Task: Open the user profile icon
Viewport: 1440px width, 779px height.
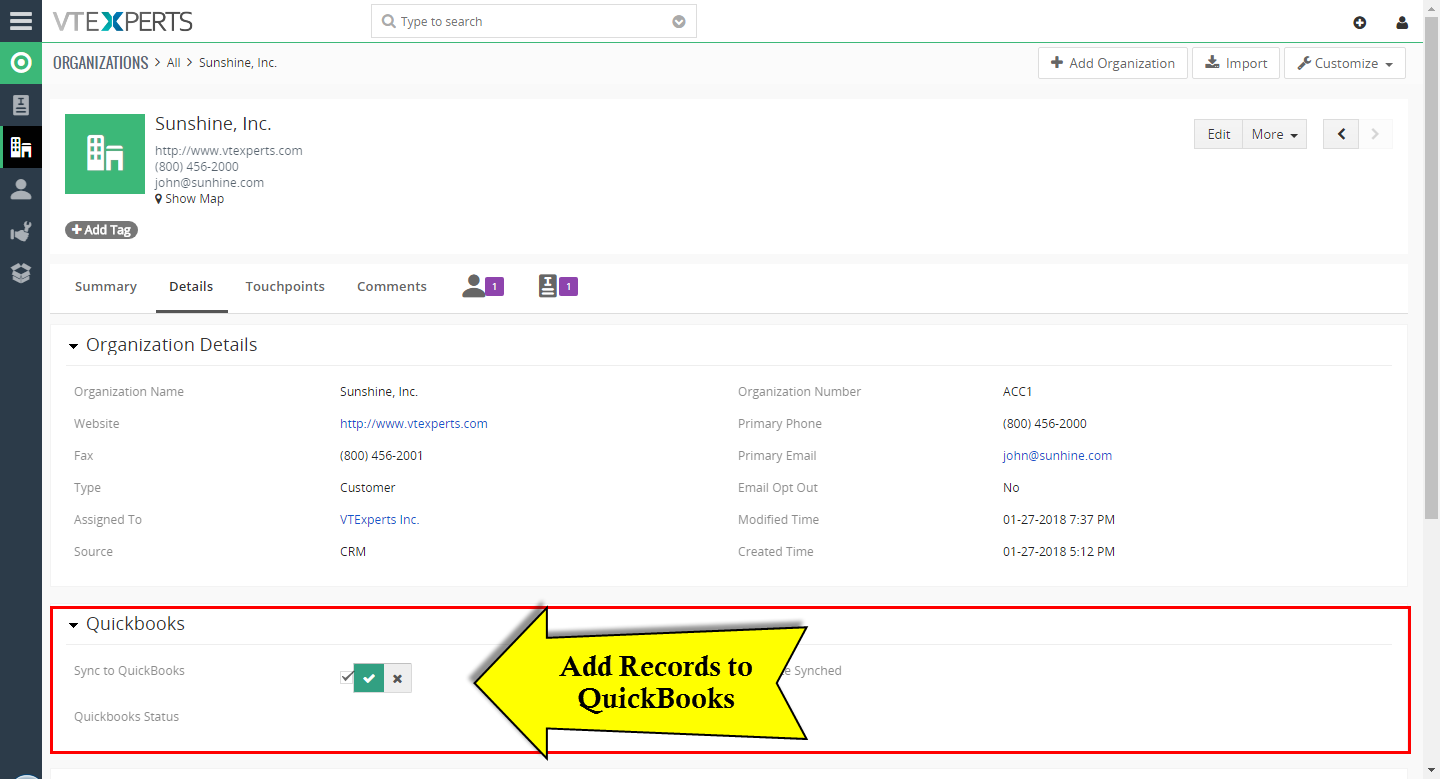Action: [x=1402, y=22]
